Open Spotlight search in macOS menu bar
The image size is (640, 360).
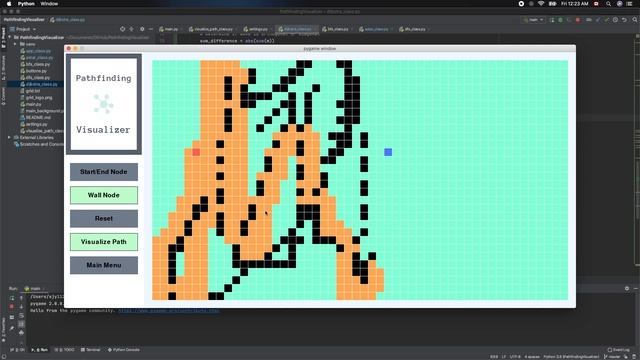[x=609, y=4]
